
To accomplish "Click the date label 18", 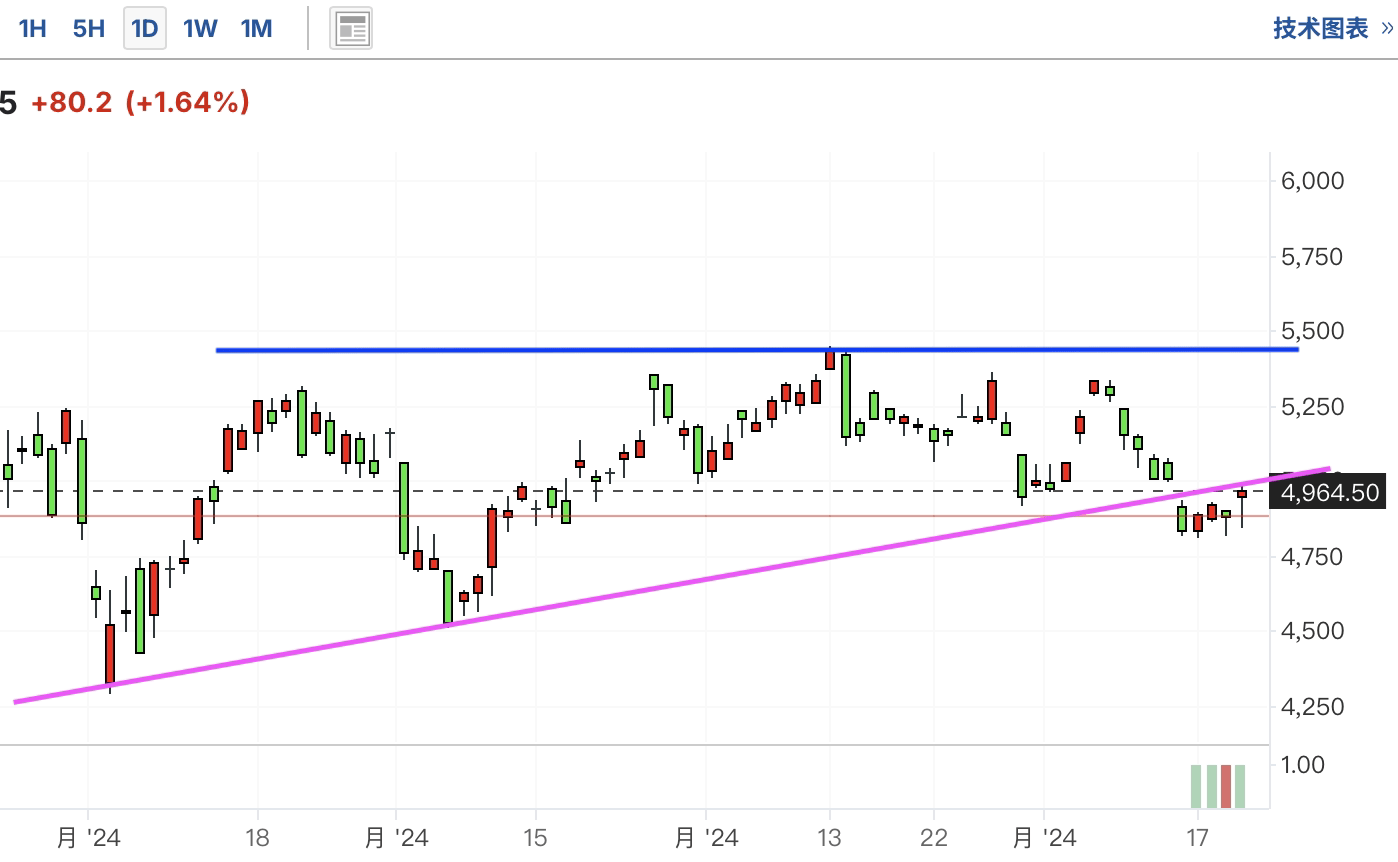I will pos(257,838).
